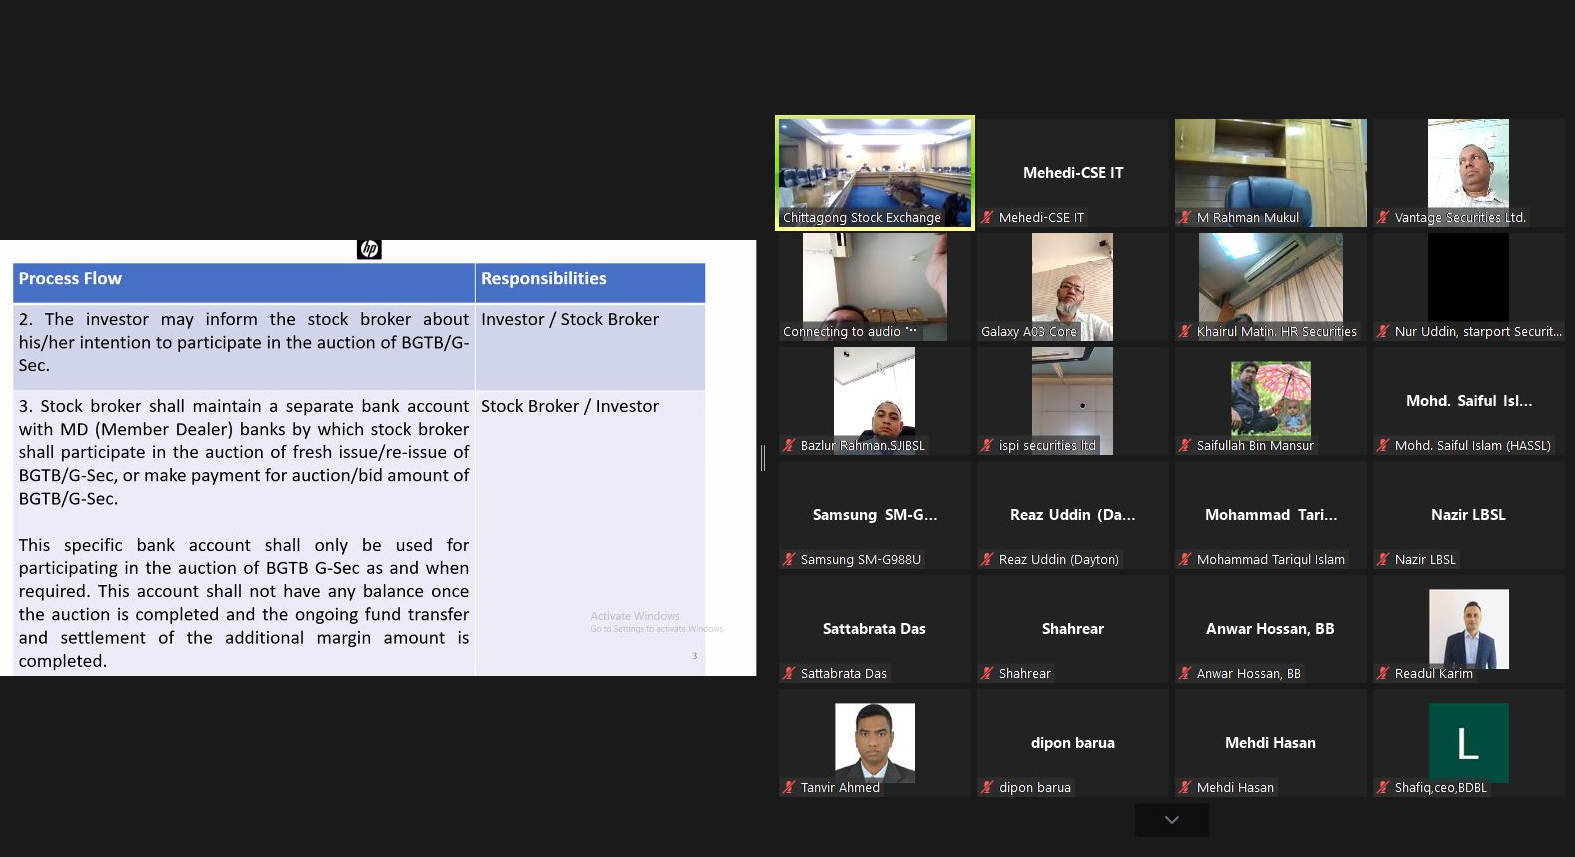Screen dimensions: 1575x857
Task: Click muted mic icon beside Reaz Uddin (Dayton)
Action: [988, 559]
